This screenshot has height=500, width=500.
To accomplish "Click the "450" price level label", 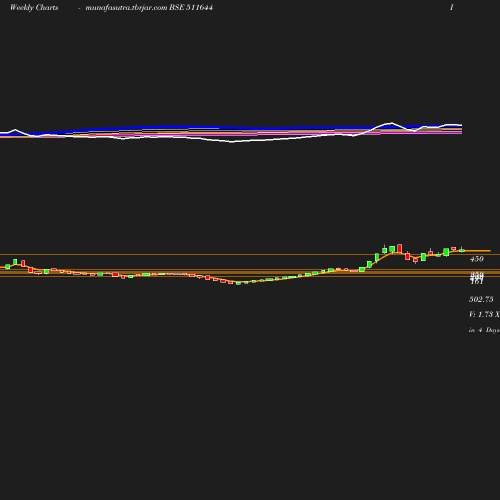I will pos(476,259).
